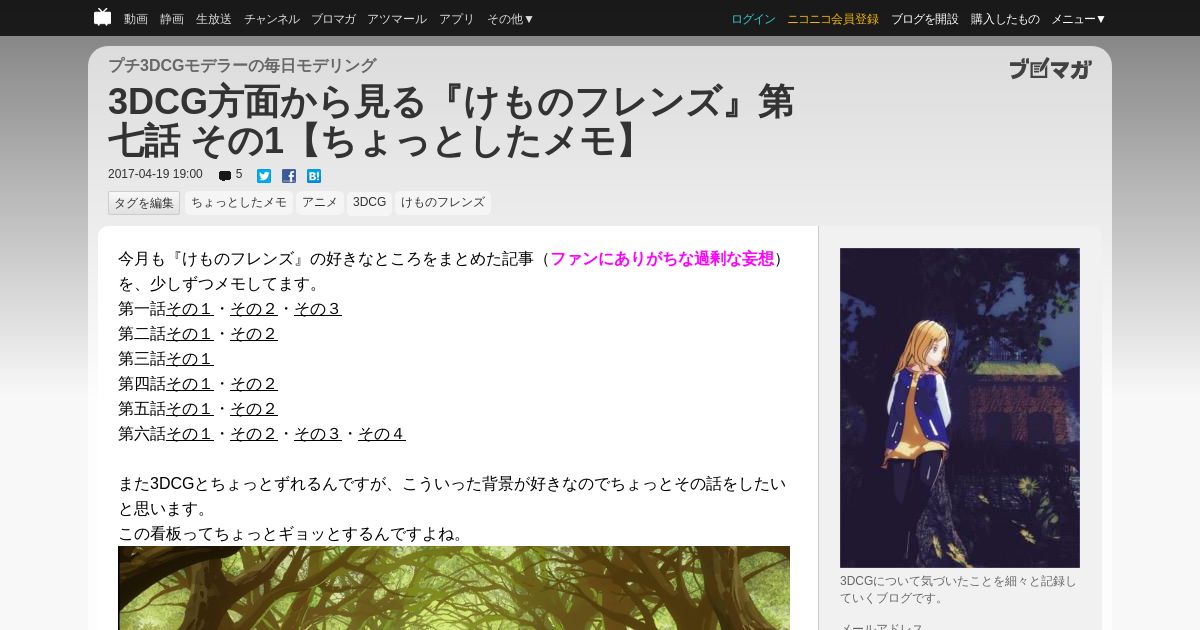Share the article via Facebook icon
1200x630 pixels.
point(289,176)
